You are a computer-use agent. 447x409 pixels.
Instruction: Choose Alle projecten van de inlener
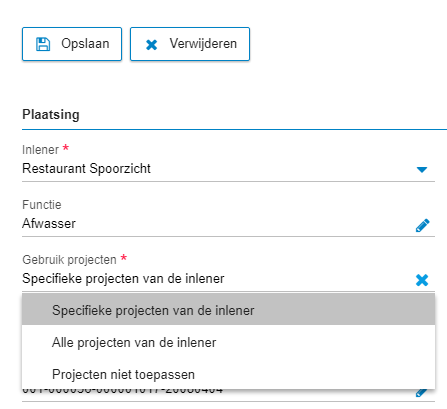point(228,342)
